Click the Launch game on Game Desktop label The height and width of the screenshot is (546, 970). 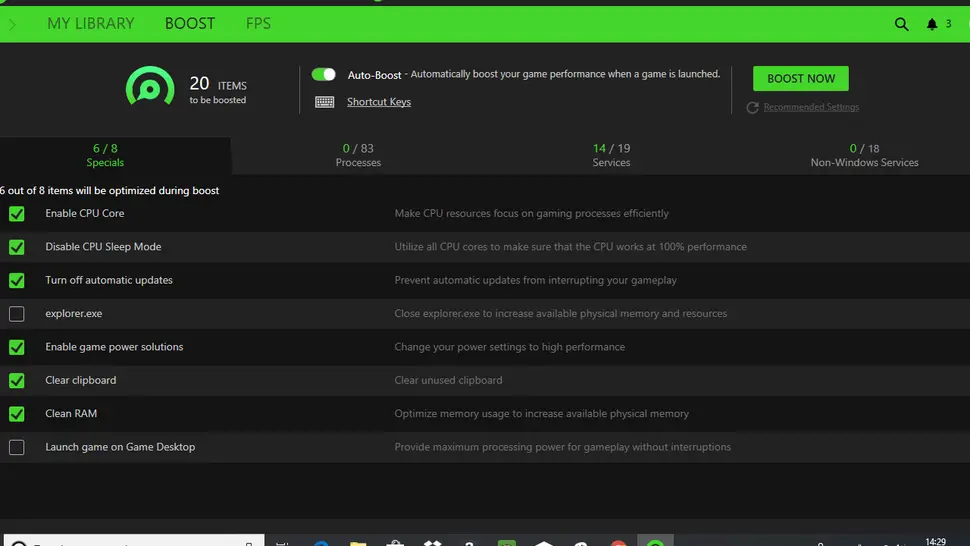pos(120,447)
